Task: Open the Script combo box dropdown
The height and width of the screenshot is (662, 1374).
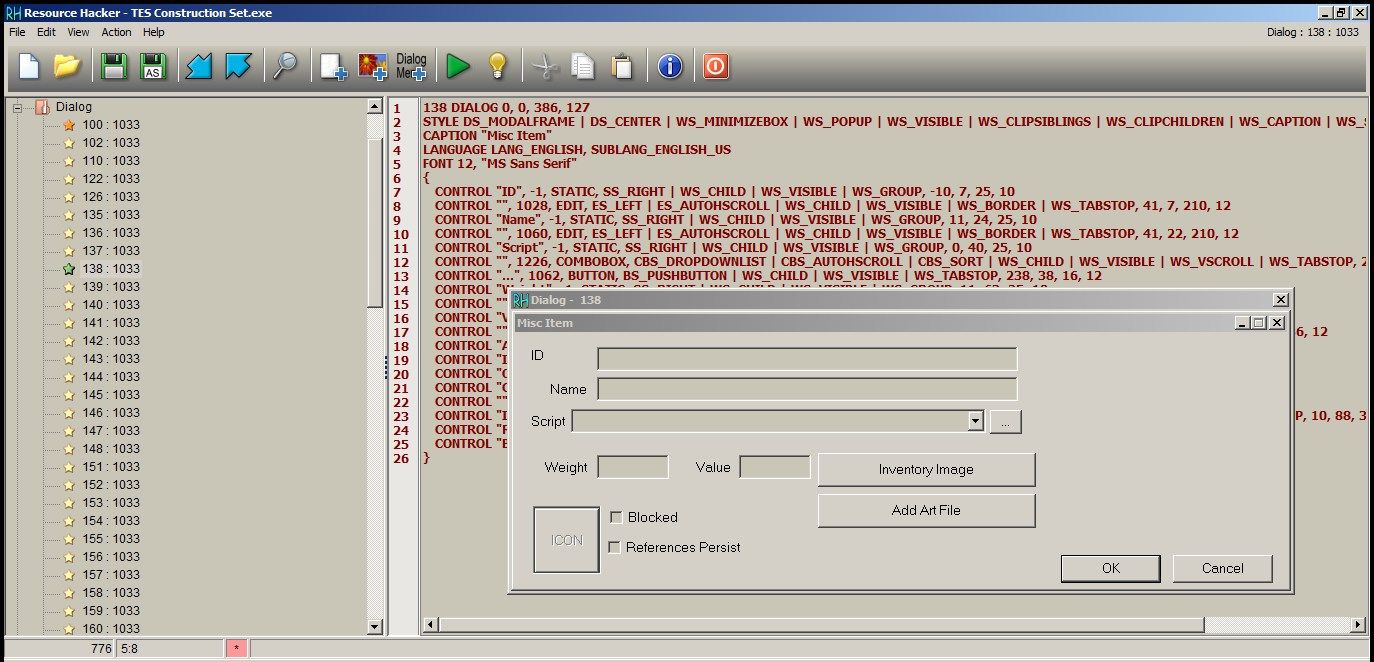Action: coord(976,422)
